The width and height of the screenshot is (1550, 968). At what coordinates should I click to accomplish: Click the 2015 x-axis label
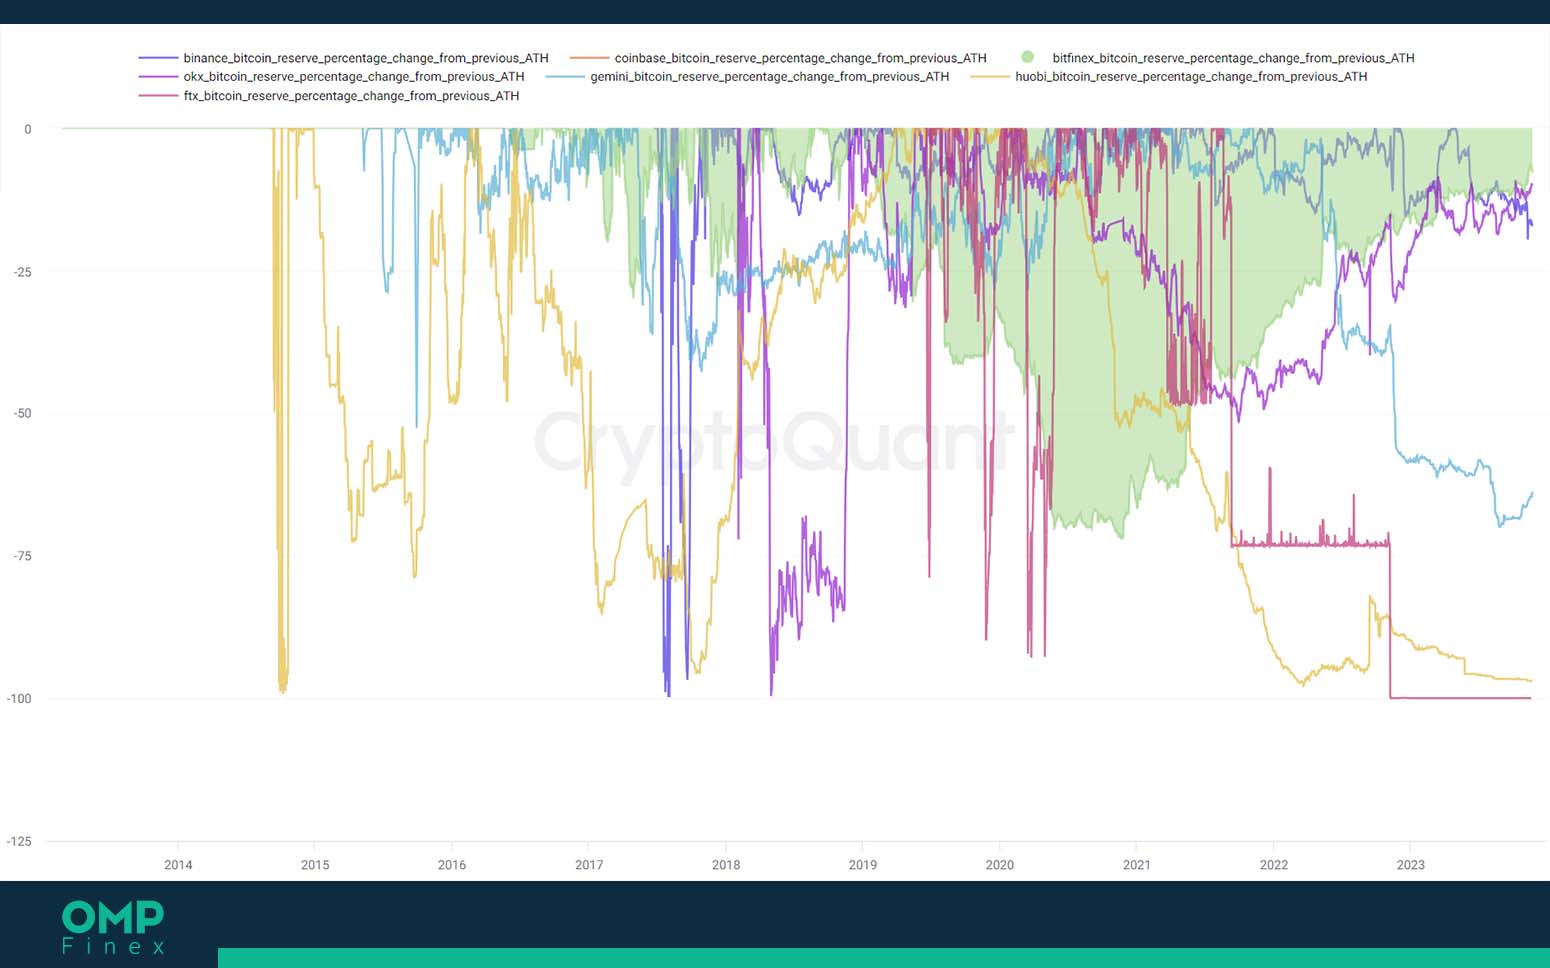[315, 865]
